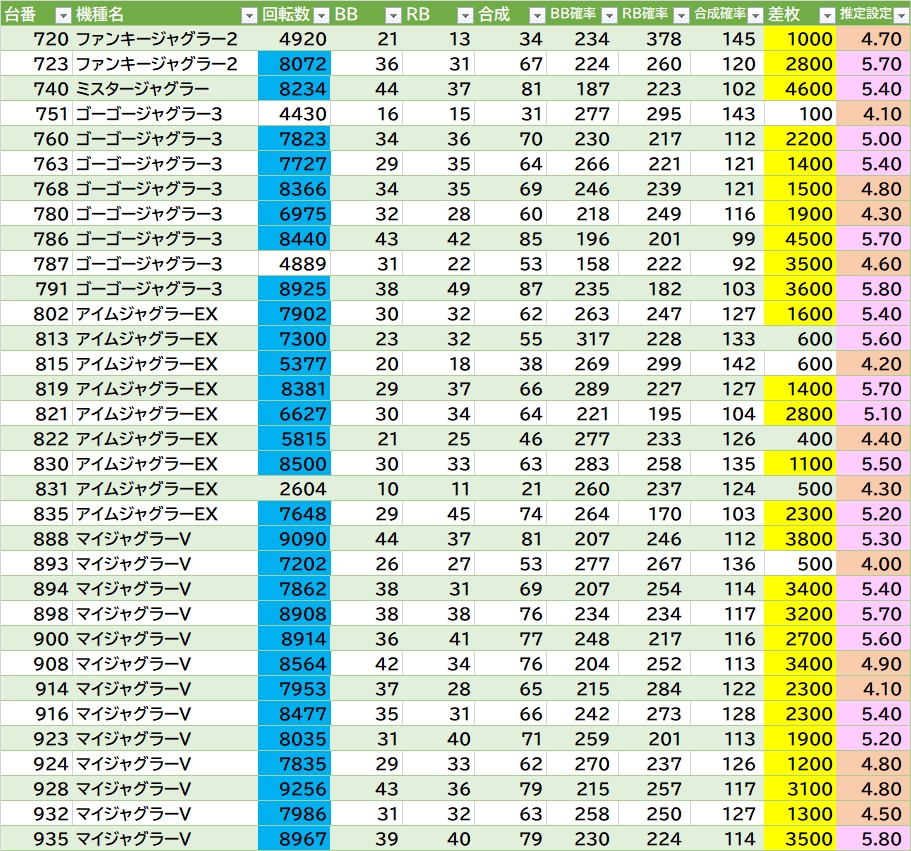Viewport: 911px width, 851px height.
Task: Select spin count cell 8234
Action: pyautogui.click(x=295, y=89)
